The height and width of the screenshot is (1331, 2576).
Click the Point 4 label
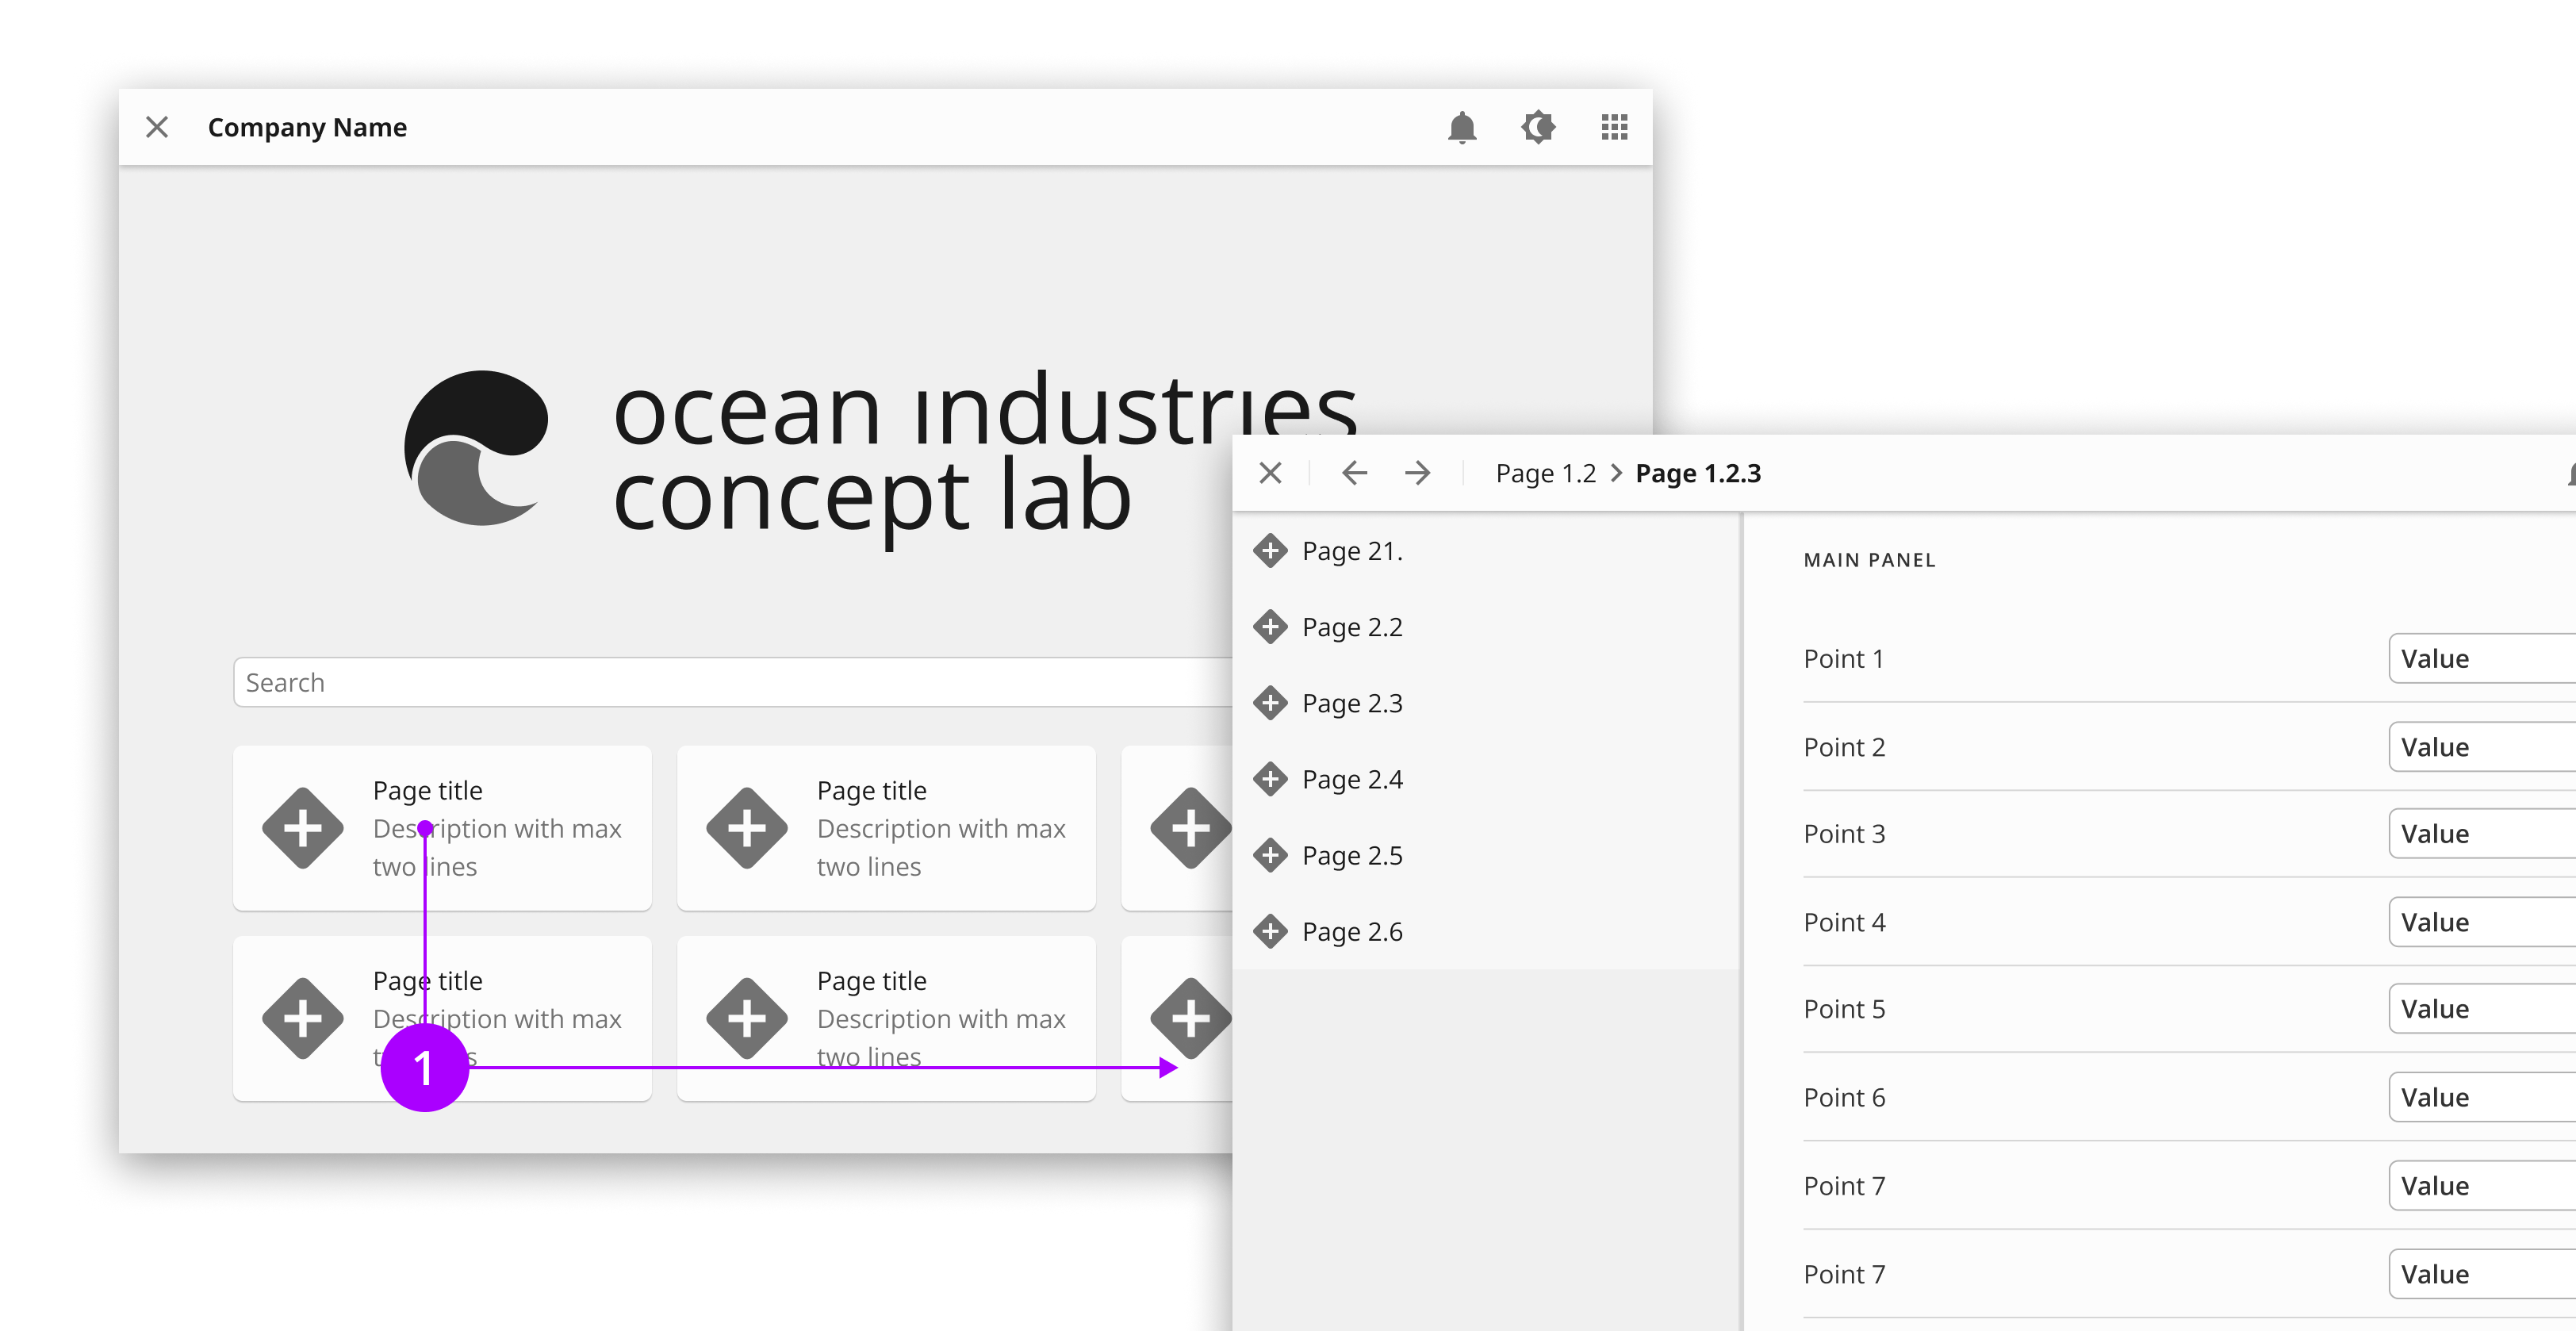tap(1844, 922)
